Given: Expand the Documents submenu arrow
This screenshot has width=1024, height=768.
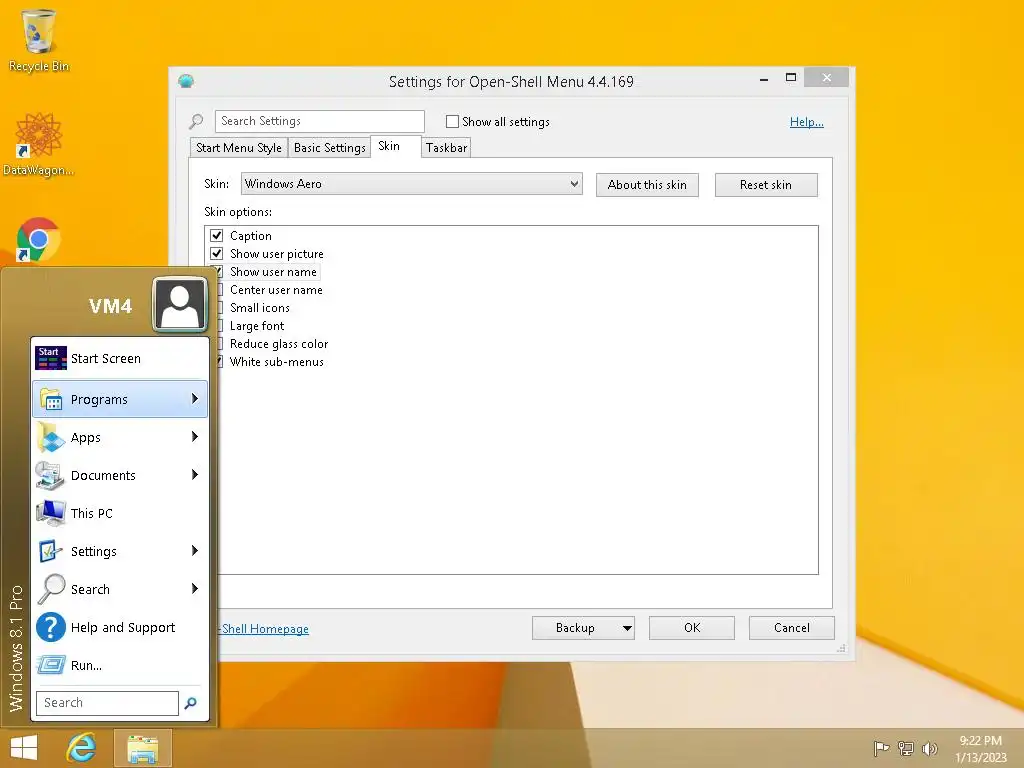Looking at the screenshot, I should click(x=195, y=475).
